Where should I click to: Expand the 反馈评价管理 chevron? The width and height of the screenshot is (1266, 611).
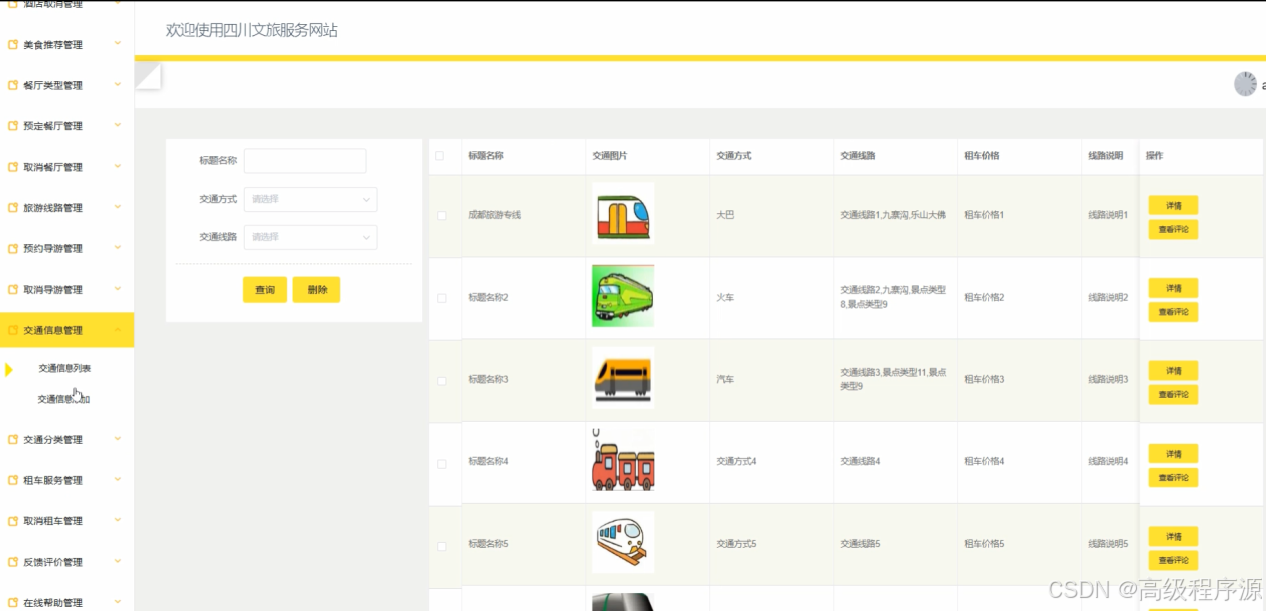tap(118, 561)
